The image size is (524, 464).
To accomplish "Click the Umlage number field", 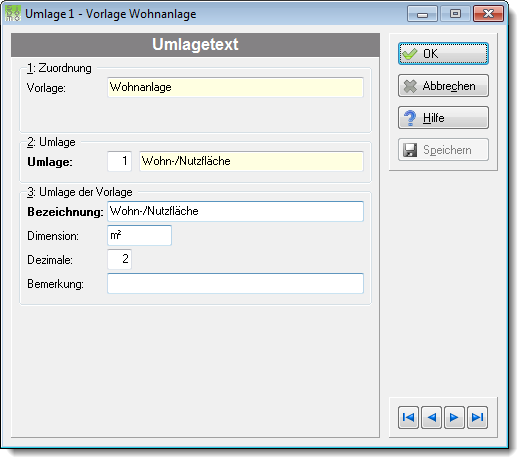I will point(119,161).
